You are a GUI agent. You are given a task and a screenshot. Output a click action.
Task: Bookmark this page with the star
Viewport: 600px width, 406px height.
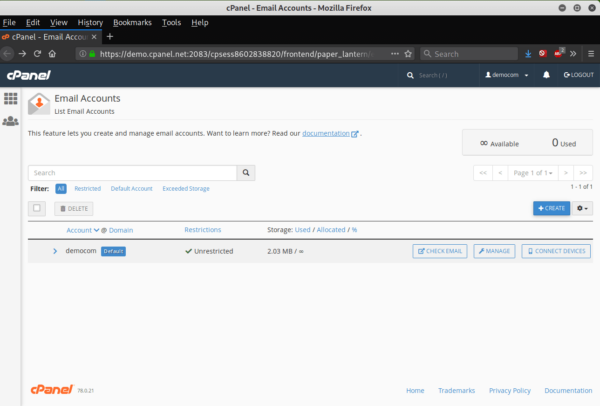click(408, 54)
